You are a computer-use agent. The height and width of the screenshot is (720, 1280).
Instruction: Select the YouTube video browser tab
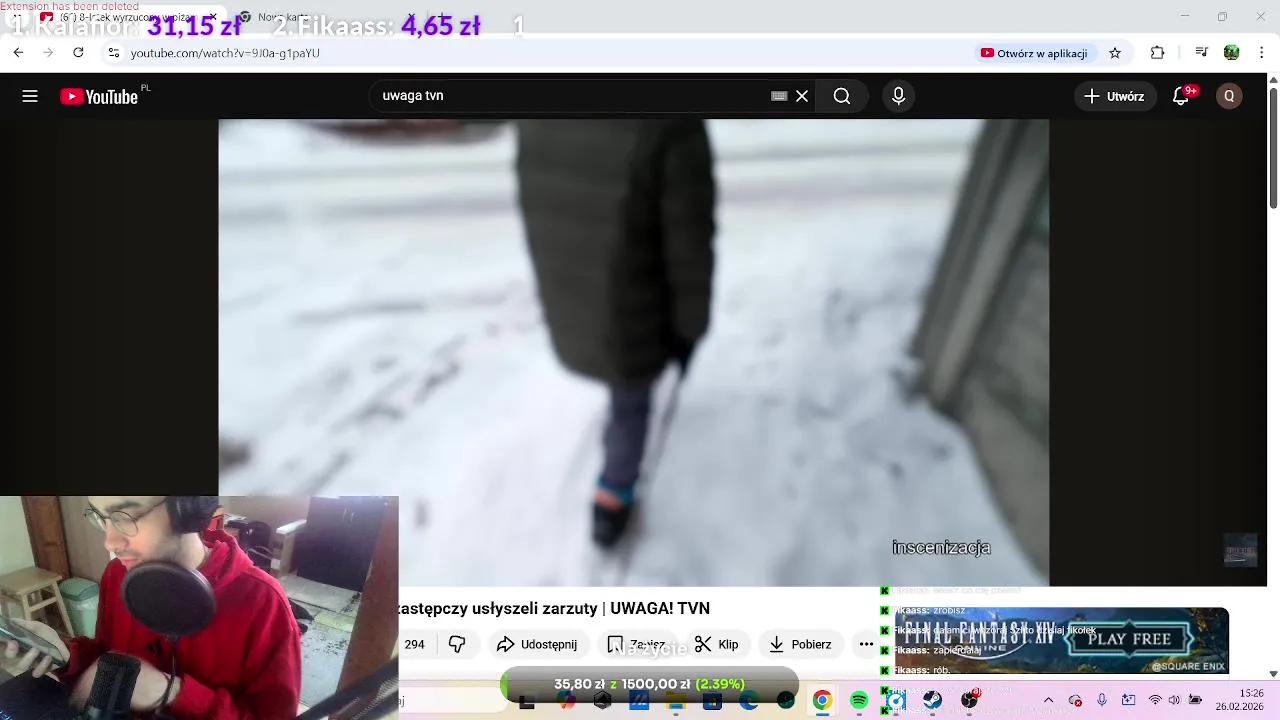(125, 17)
